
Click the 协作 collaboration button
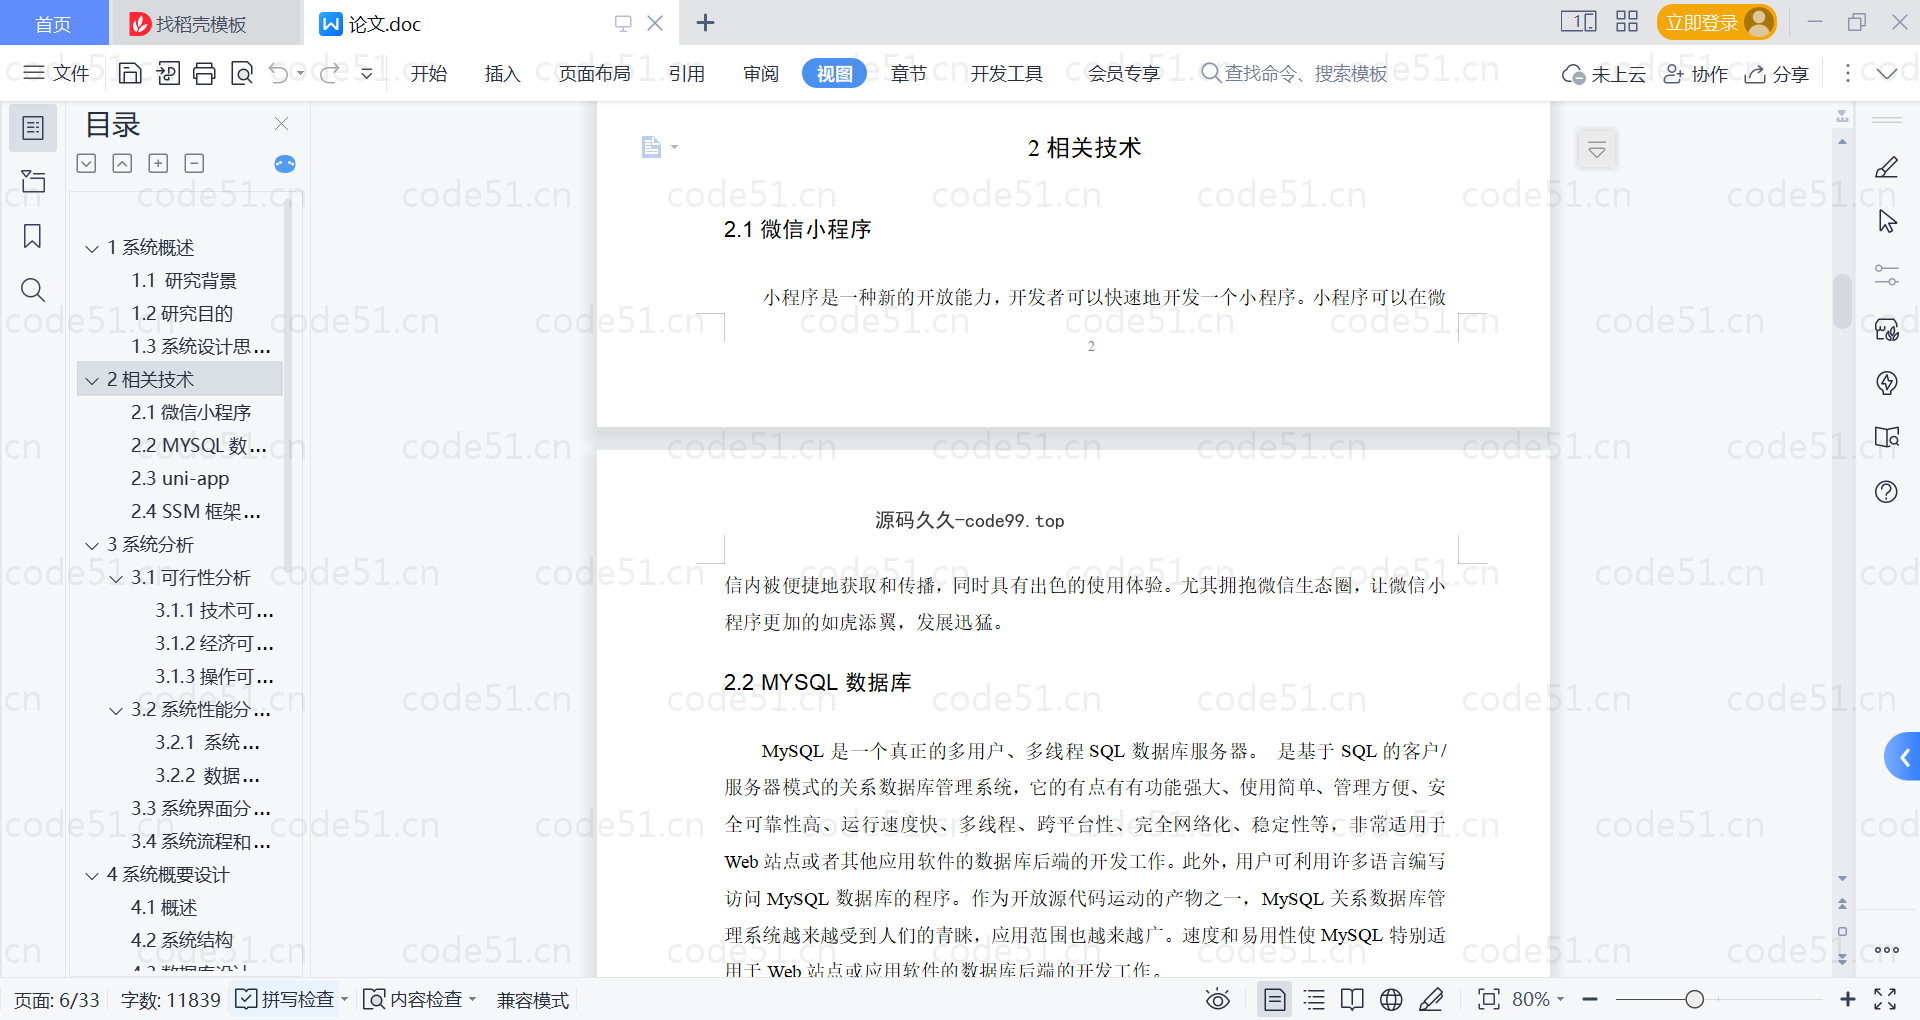[1696, 74]
